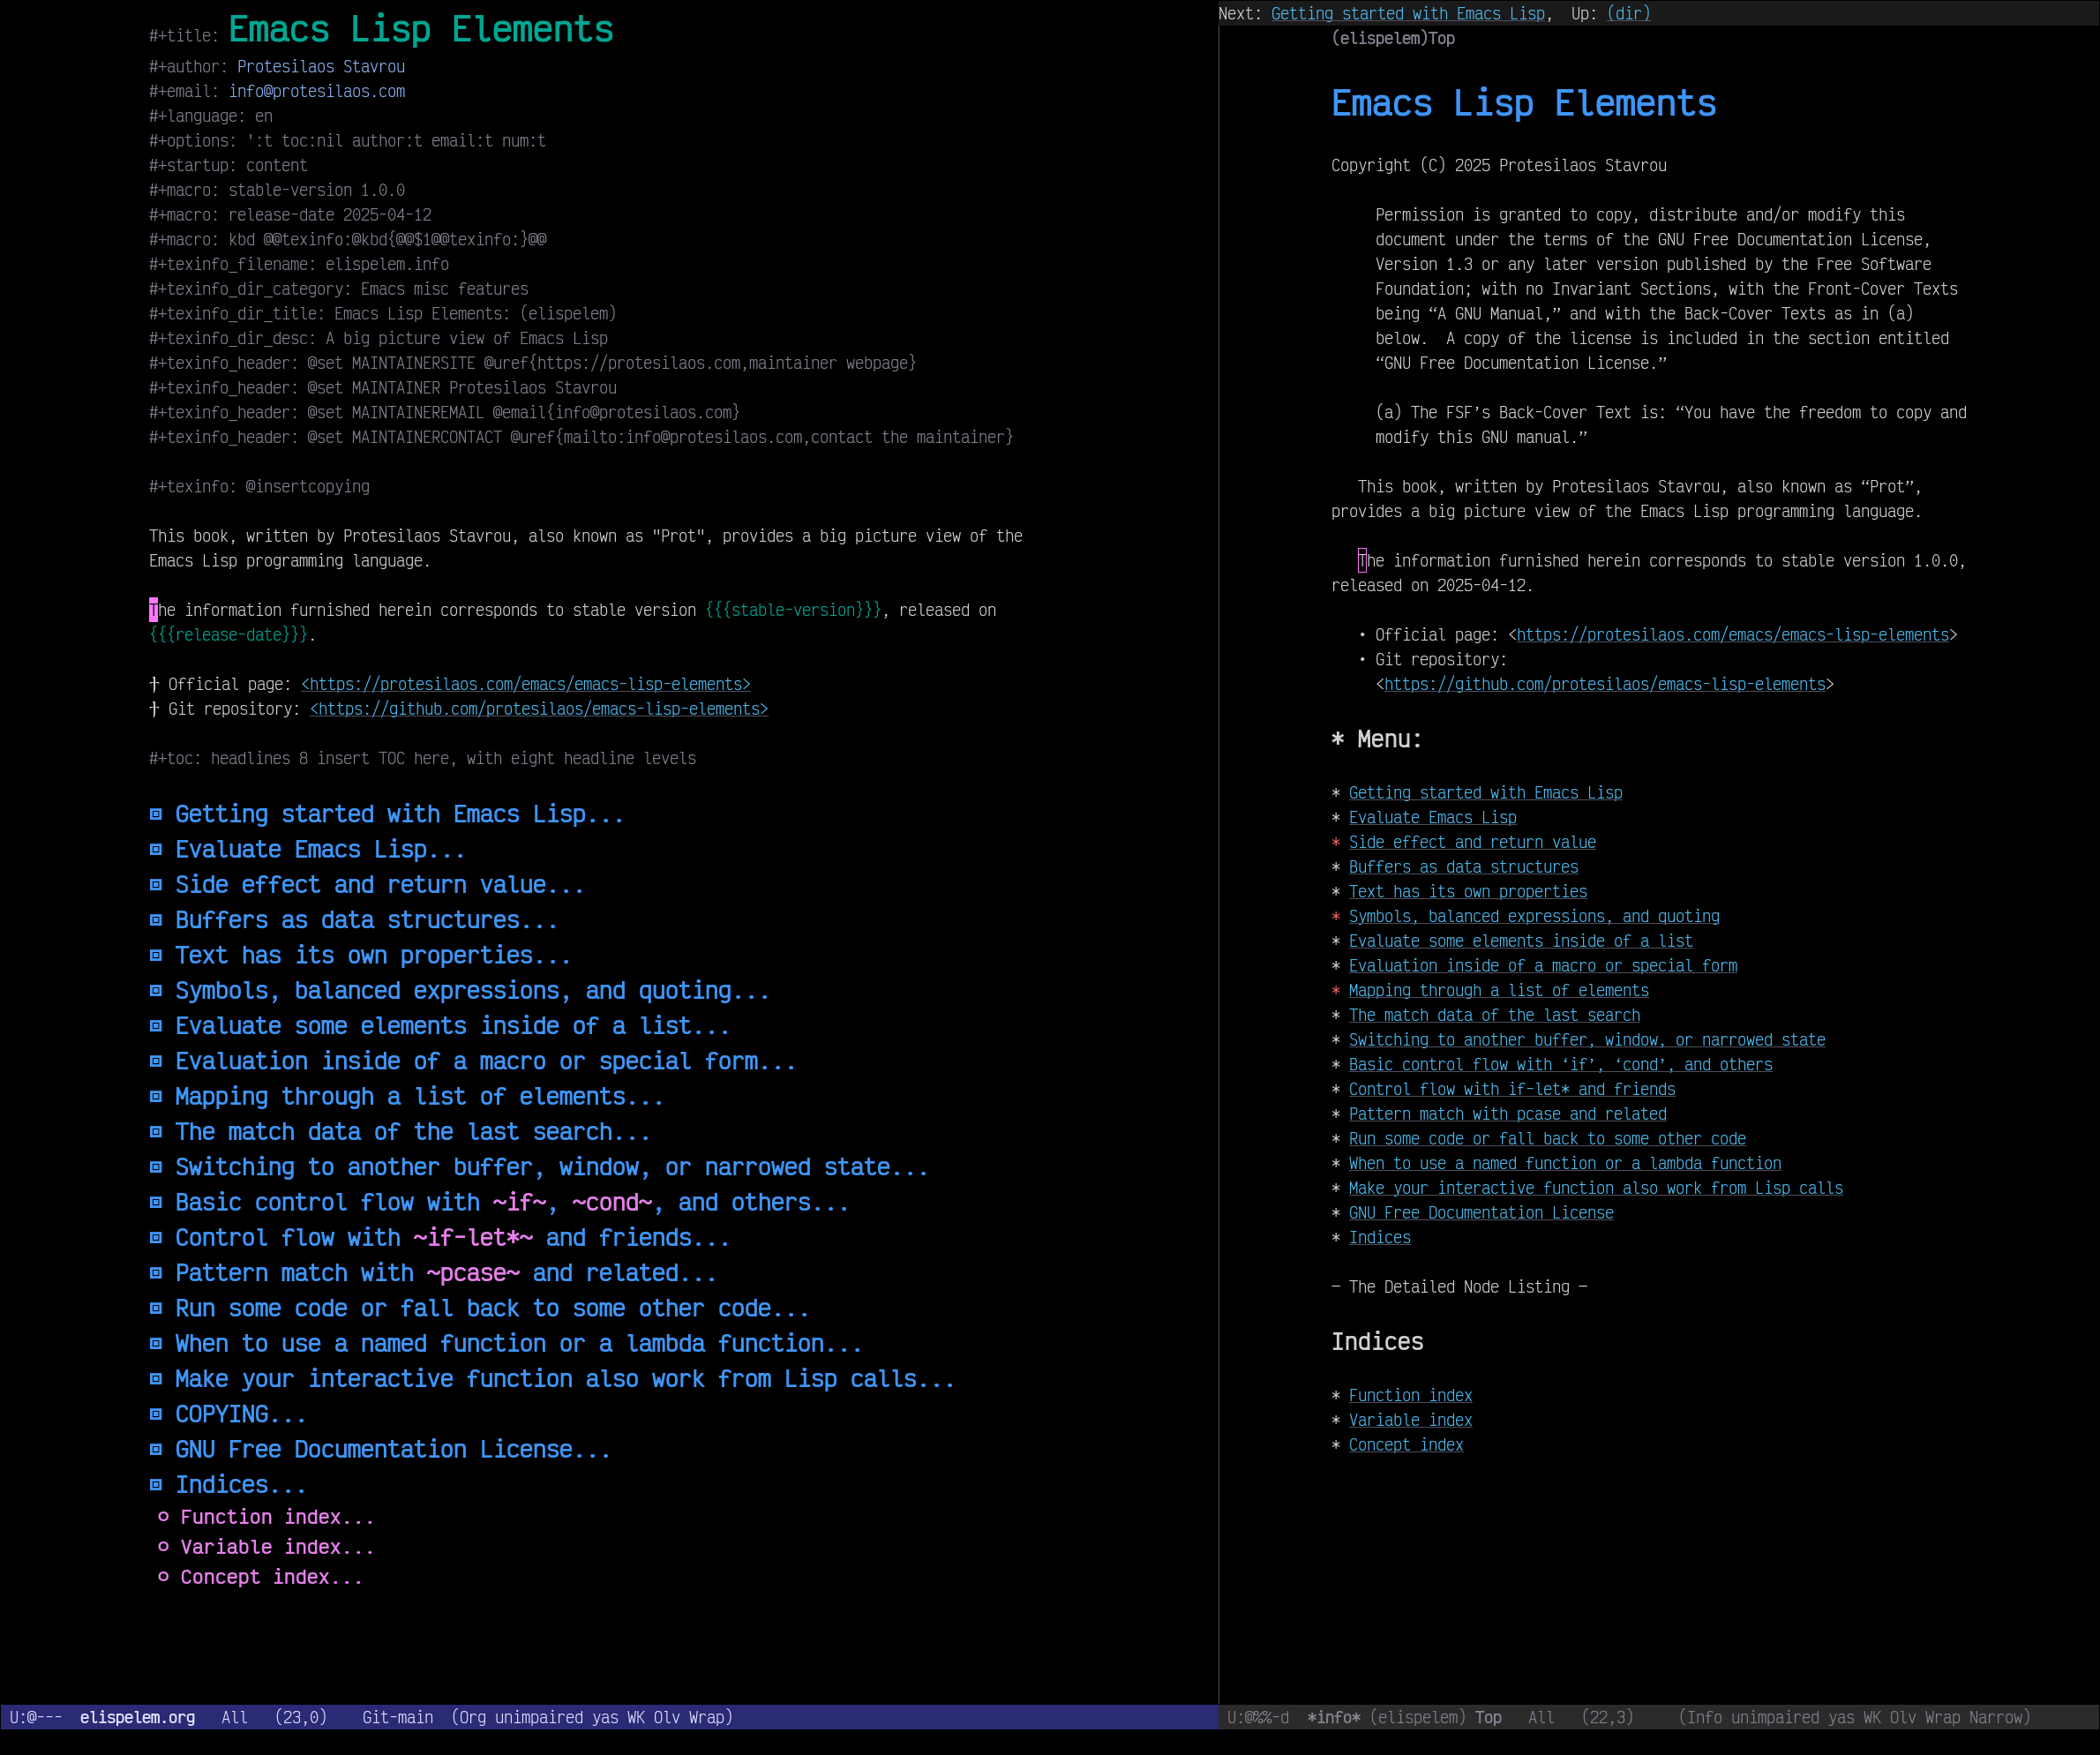Click elispelem.org buffer name in mode line

137,1717
